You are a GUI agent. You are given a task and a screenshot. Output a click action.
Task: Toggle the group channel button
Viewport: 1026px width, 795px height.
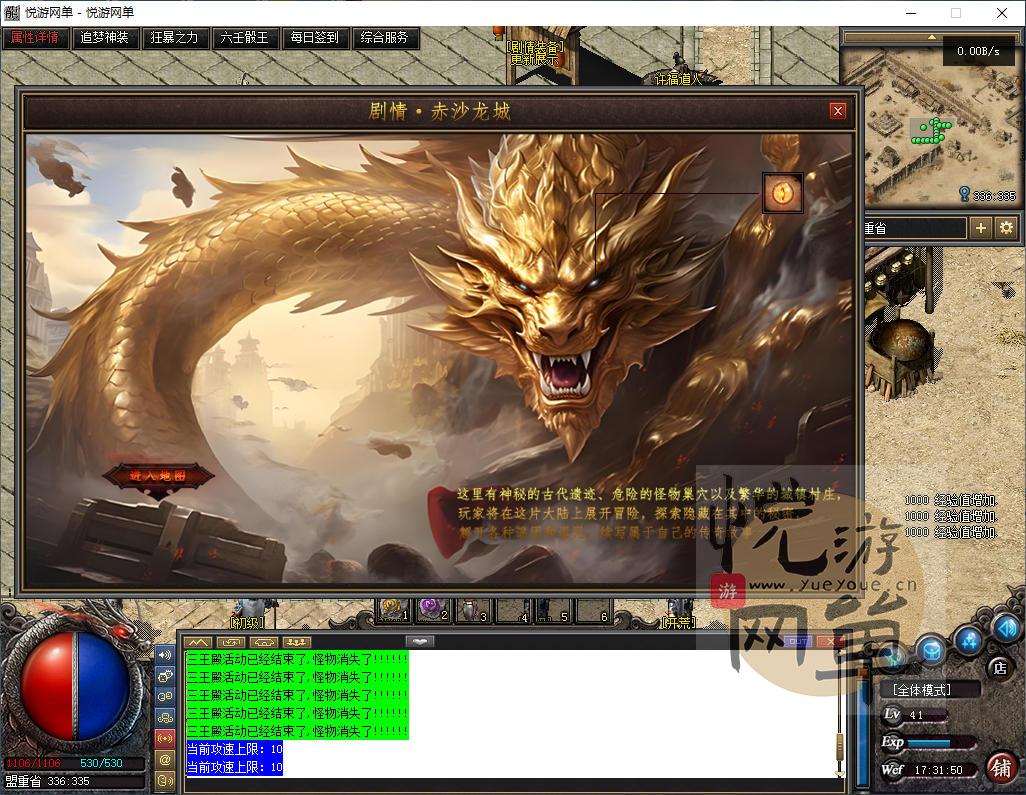[165, 718]
